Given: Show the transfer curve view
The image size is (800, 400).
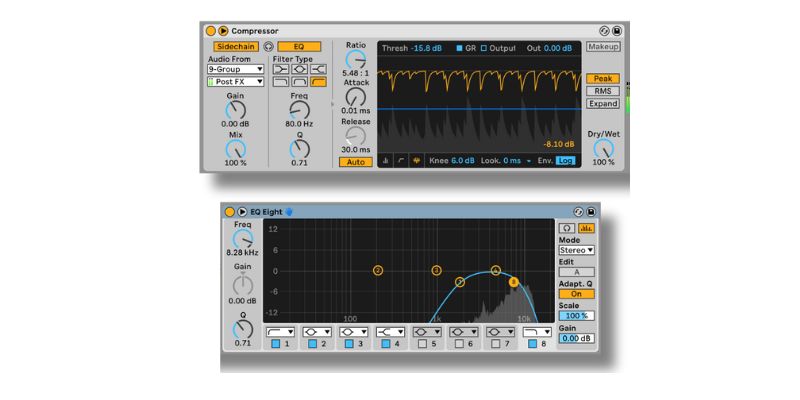Looking at the screenshot, I should tap(401, 161).
